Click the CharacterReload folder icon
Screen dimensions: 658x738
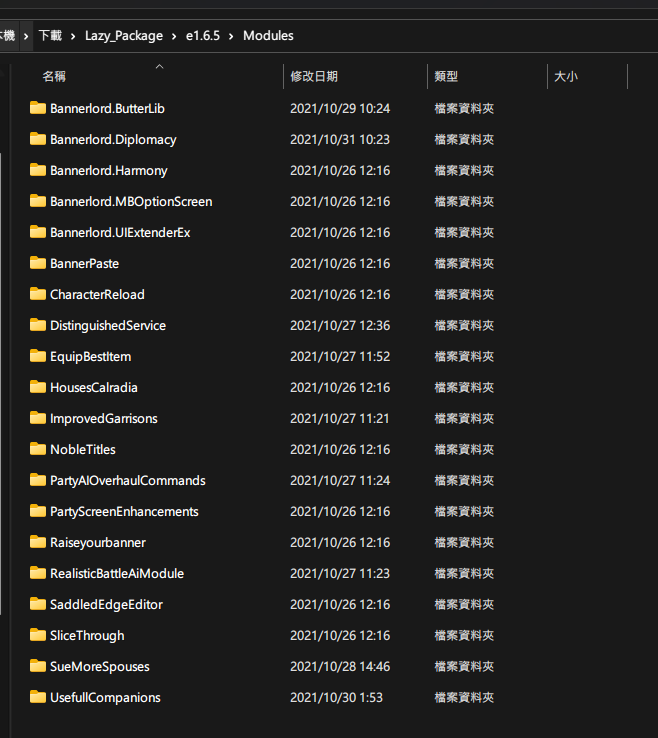point(38,294)
